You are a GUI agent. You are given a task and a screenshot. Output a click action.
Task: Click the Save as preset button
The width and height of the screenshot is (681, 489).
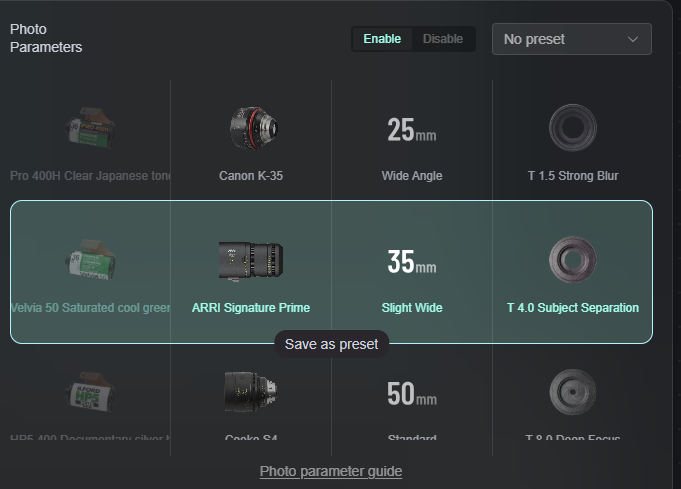[331, 344]
